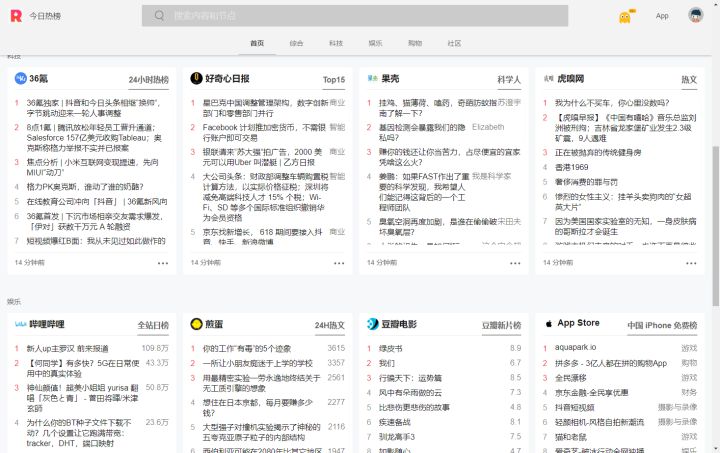Screen dimensions: 720x453
Task: Open article 星巴克中国调整管理架构
Action: click(265, 108)
